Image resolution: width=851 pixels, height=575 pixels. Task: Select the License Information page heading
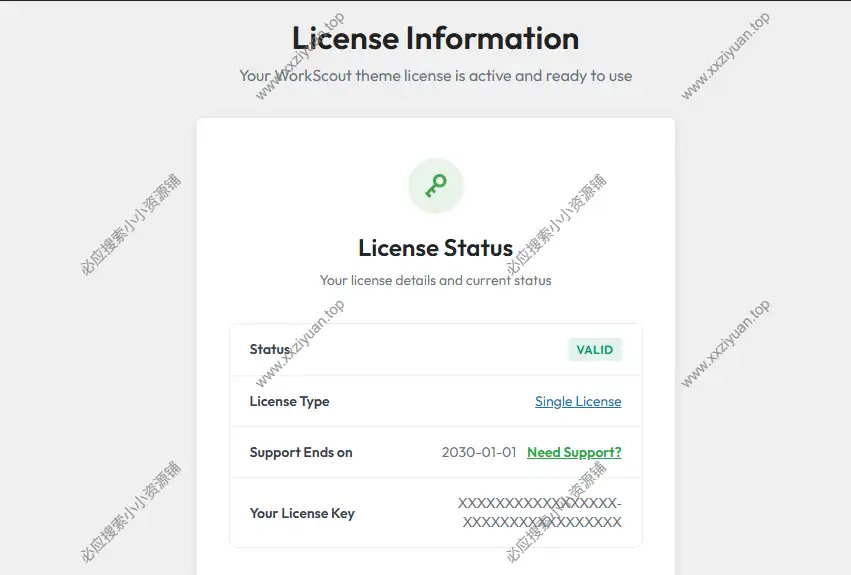coord(435,39)
